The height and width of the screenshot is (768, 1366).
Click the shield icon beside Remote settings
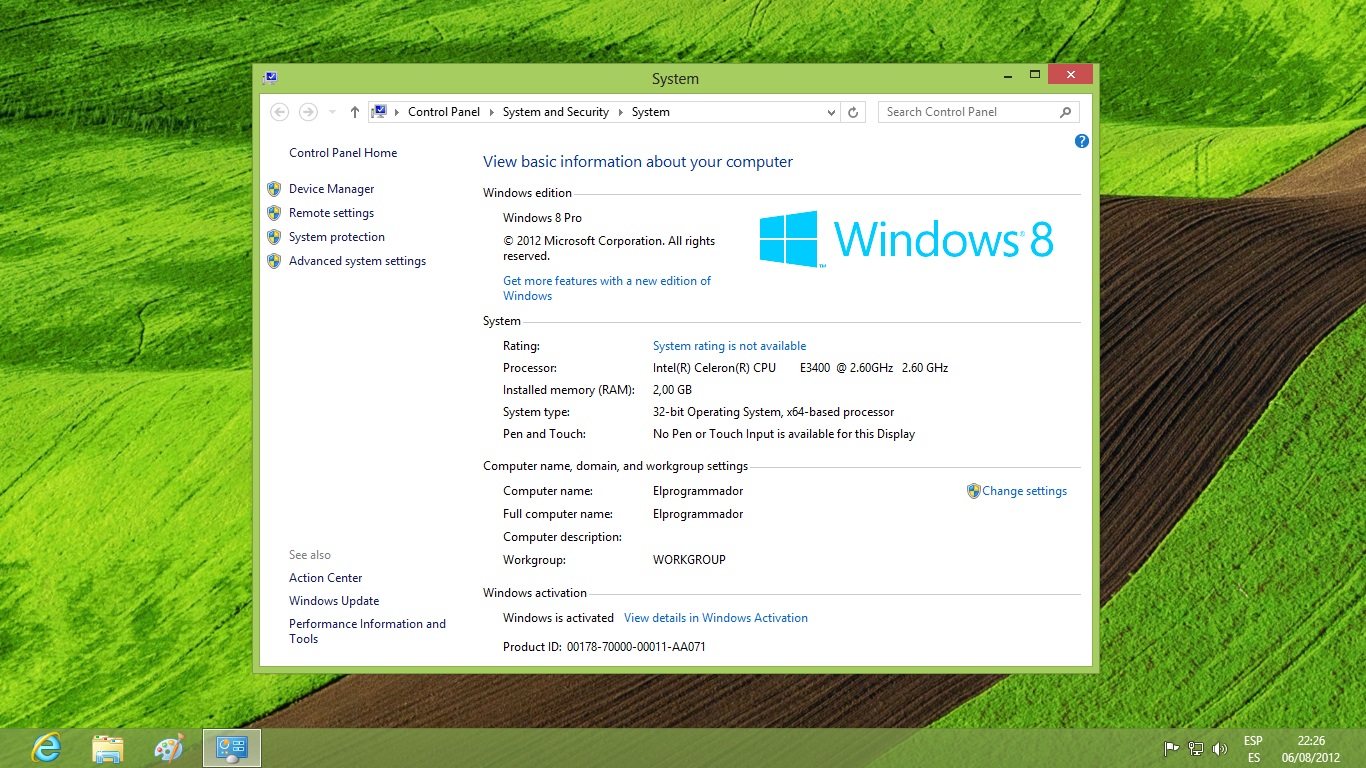[x=274, y=212]
